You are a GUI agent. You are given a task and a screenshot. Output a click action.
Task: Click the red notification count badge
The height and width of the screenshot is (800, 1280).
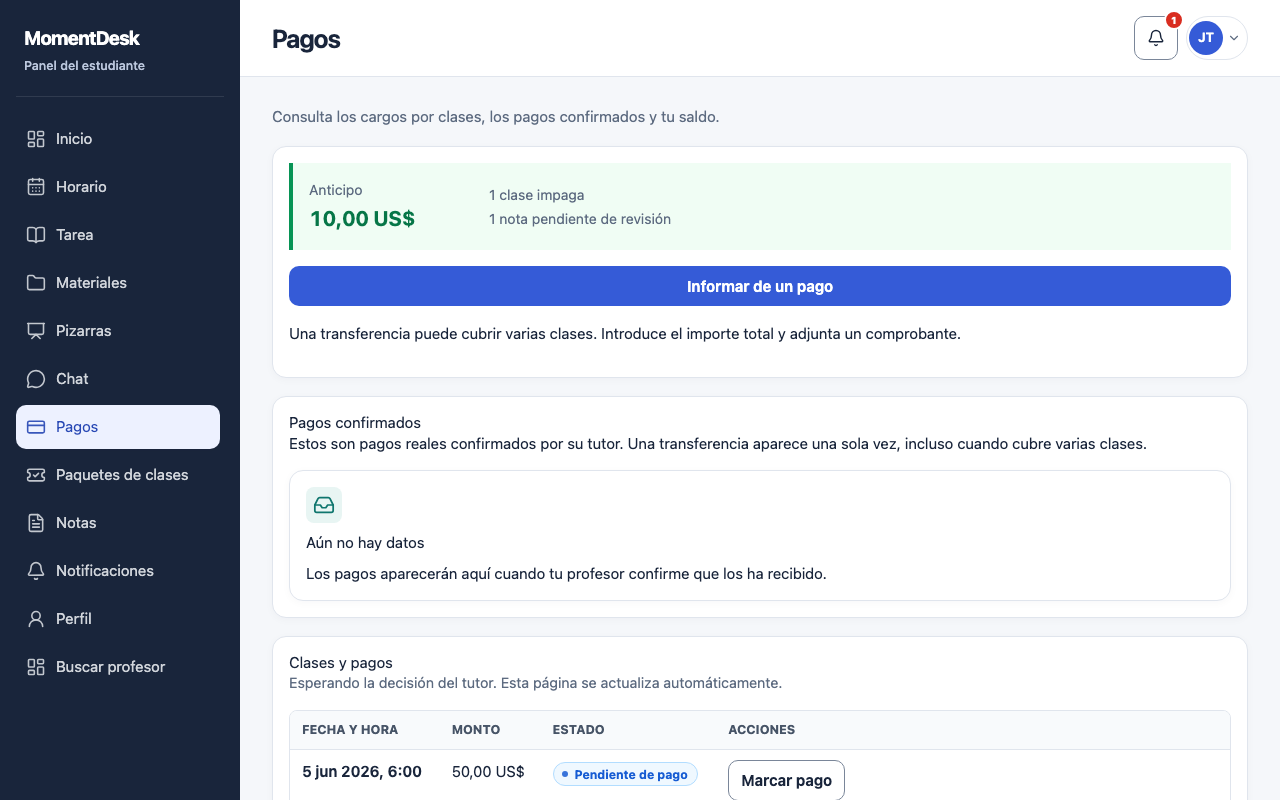tap(1174, 20)
